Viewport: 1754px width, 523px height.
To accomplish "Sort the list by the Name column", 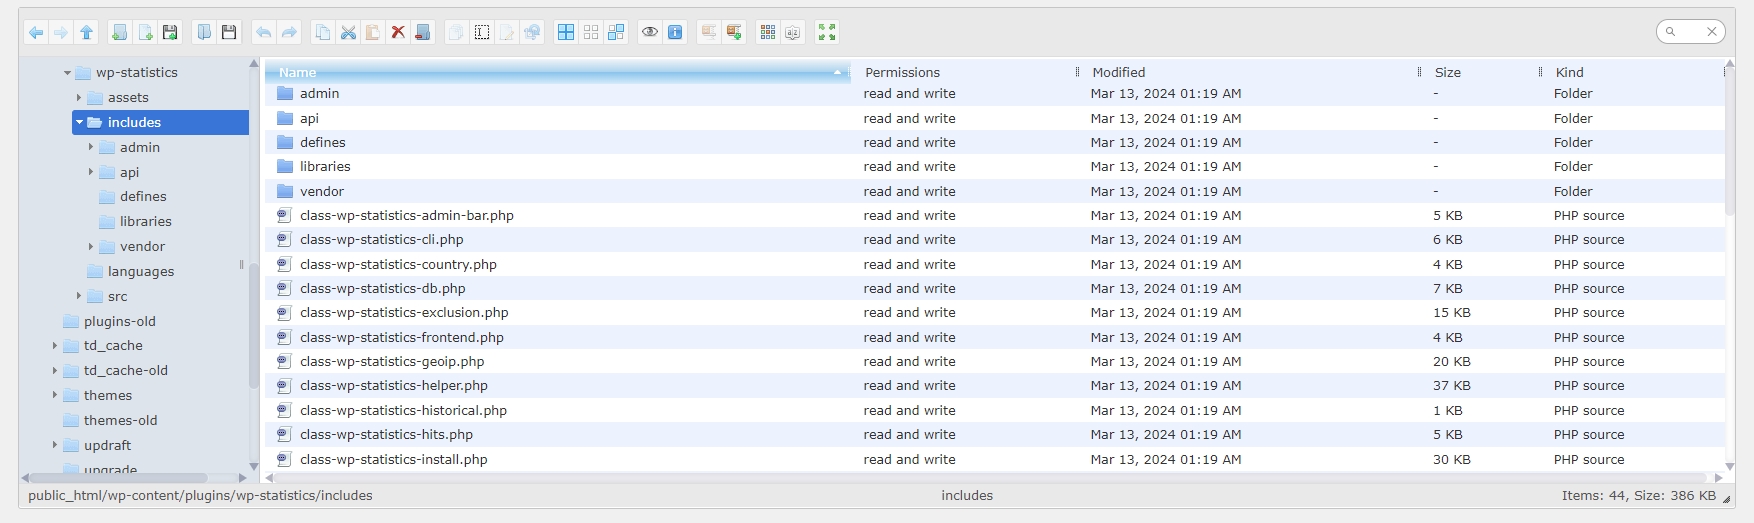I will 558,72.
